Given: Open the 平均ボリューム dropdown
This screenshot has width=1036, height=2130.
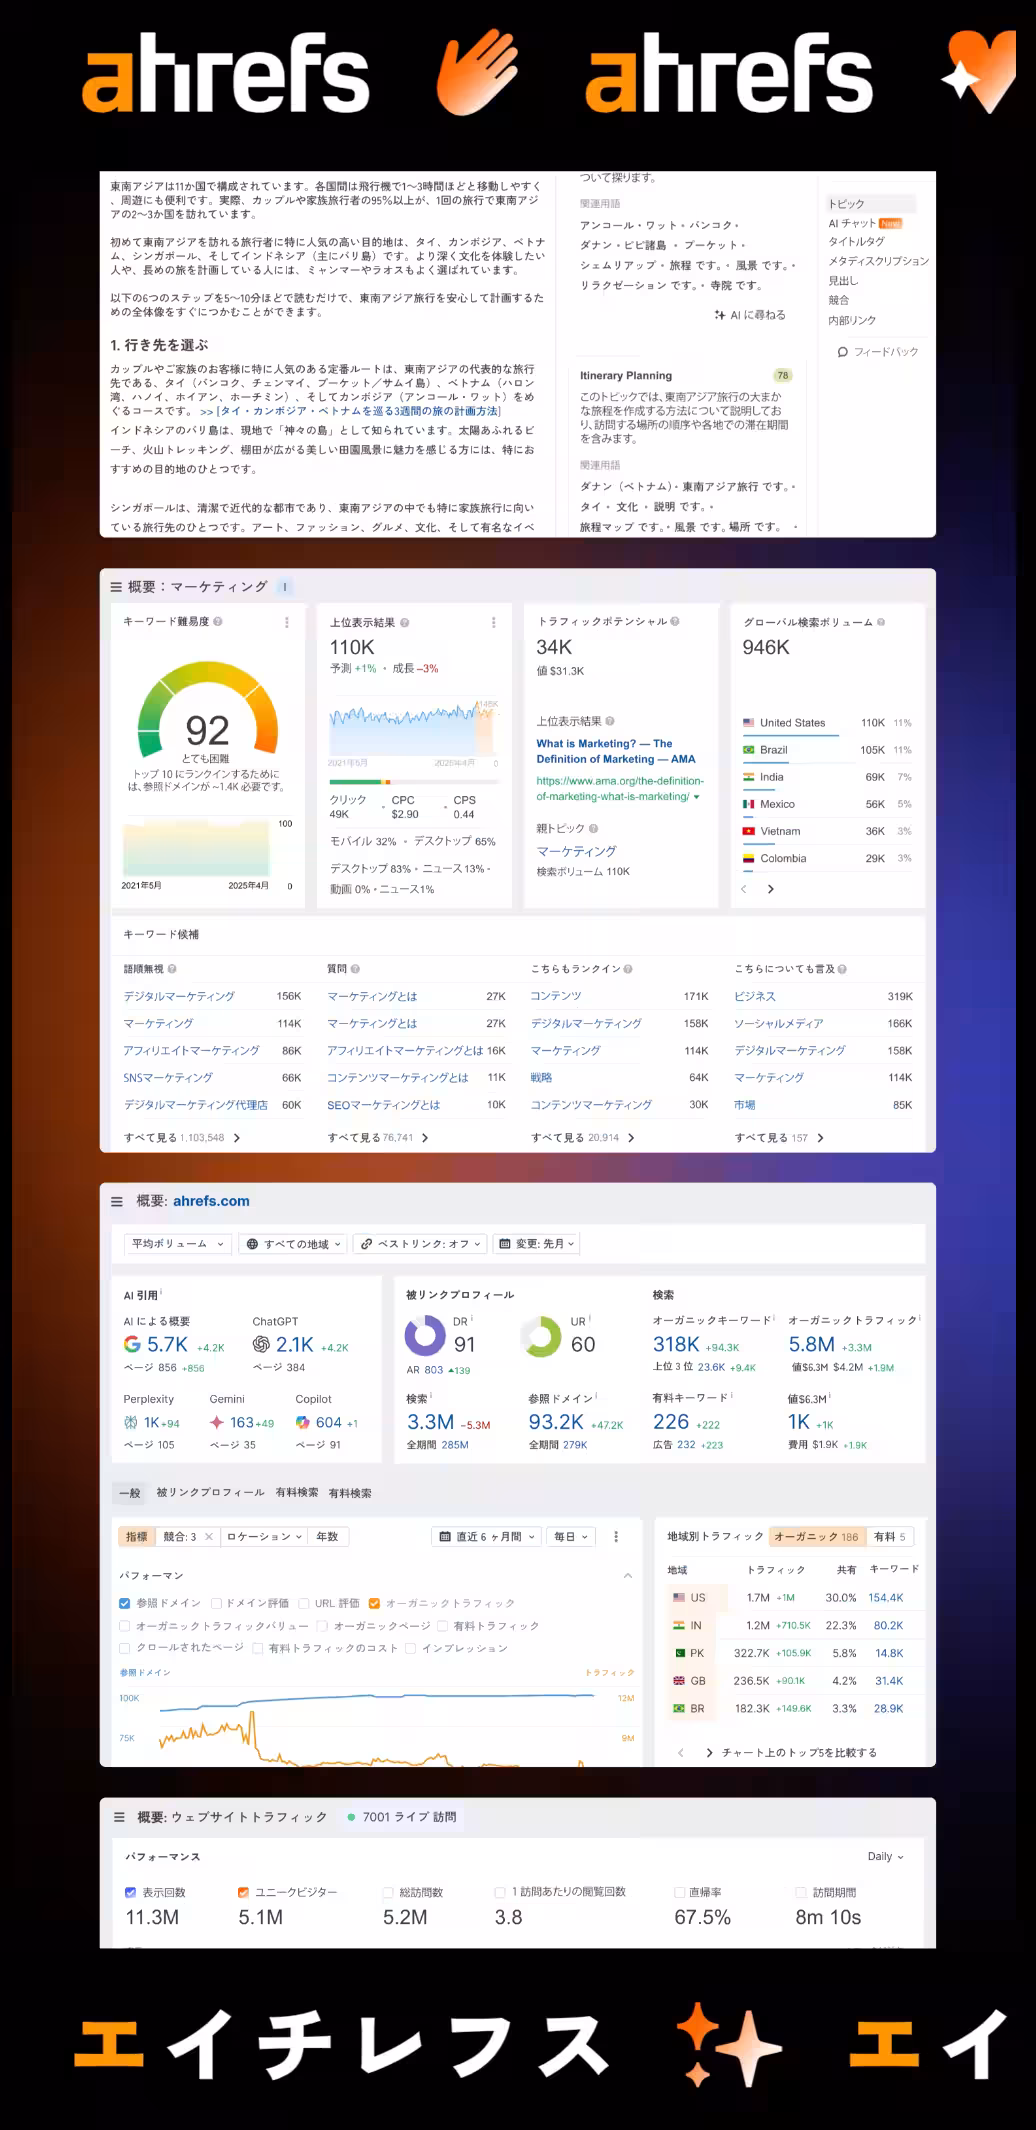Looking at the screenshot, I should 177,1244.
